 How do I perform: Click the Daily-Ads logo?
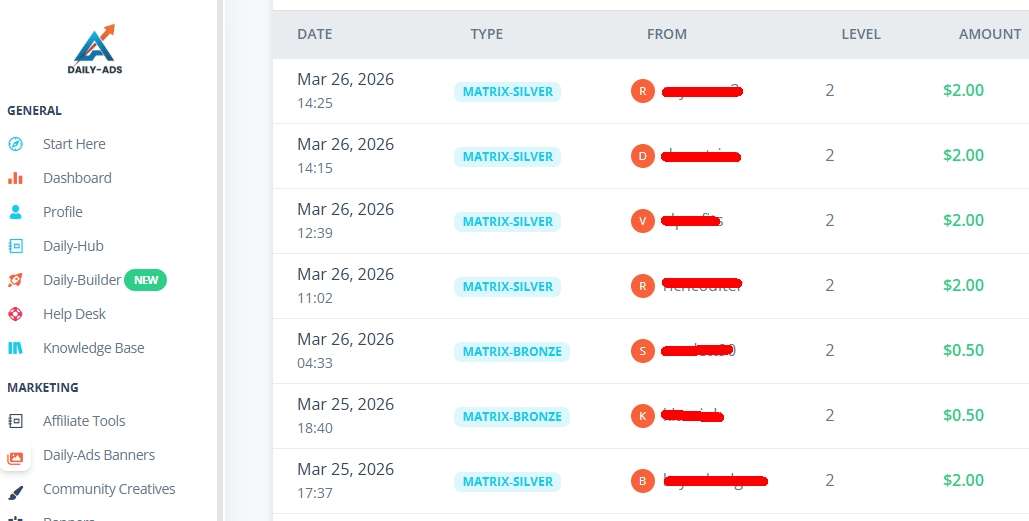[x=95, y=49]
